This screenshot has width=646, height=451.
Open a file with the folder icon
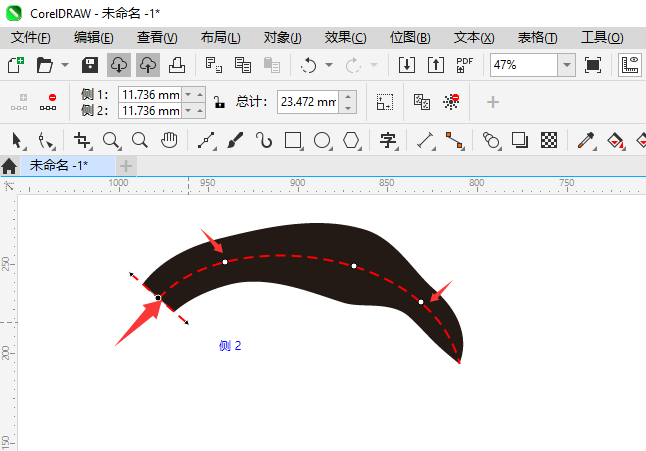click(x=44, y=65)
